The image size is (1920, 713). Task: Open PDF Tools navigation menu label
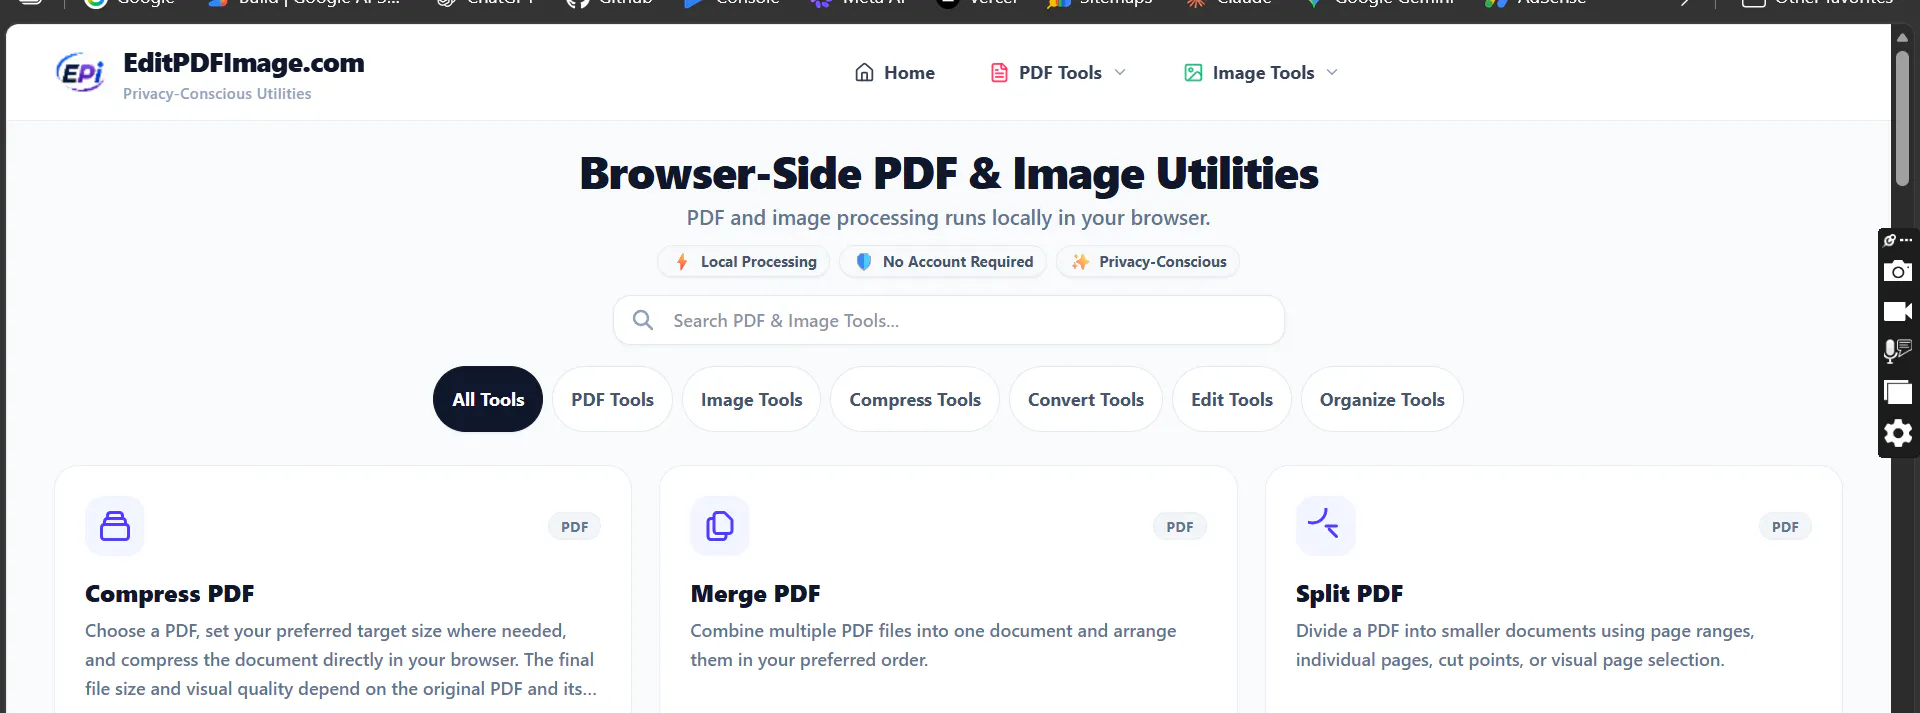click(x=1060, y=73)
